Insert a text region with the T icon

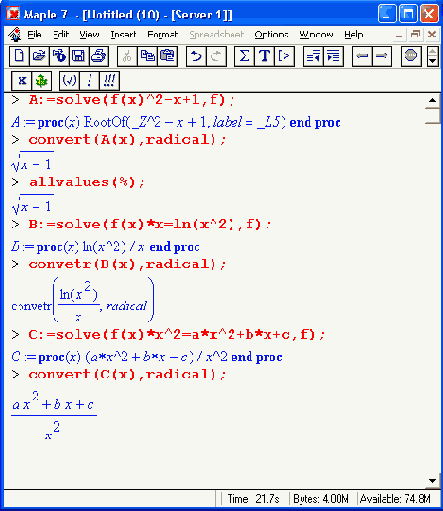coord(264,56)
